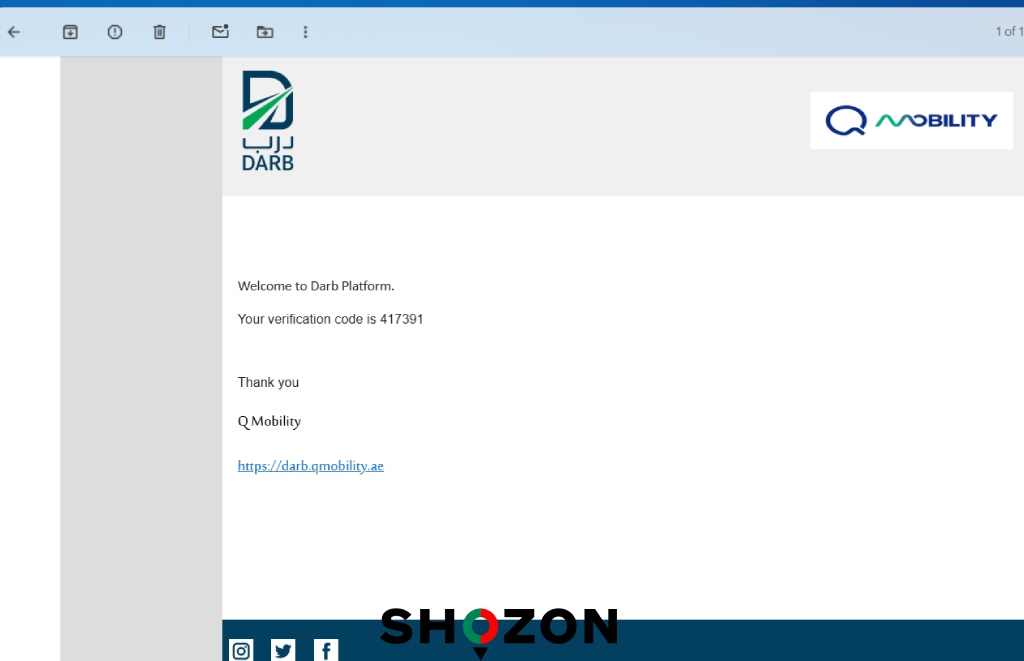Click the SHOZON watermark logo
Screen dimensions: 1024x661
tap(498, 627)
